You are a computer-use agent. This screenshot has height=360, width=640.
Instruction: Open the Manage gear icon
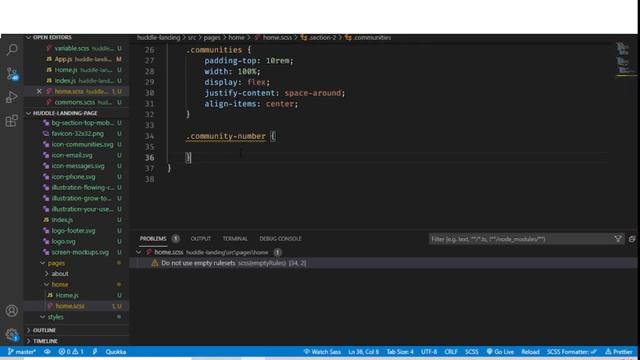click(12, 335)
